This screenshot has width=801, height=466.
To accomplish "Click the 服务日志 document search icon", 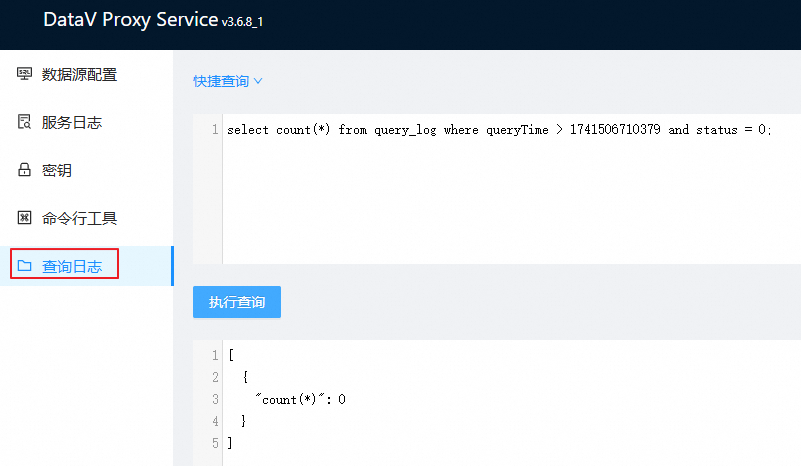I will 24,122.
